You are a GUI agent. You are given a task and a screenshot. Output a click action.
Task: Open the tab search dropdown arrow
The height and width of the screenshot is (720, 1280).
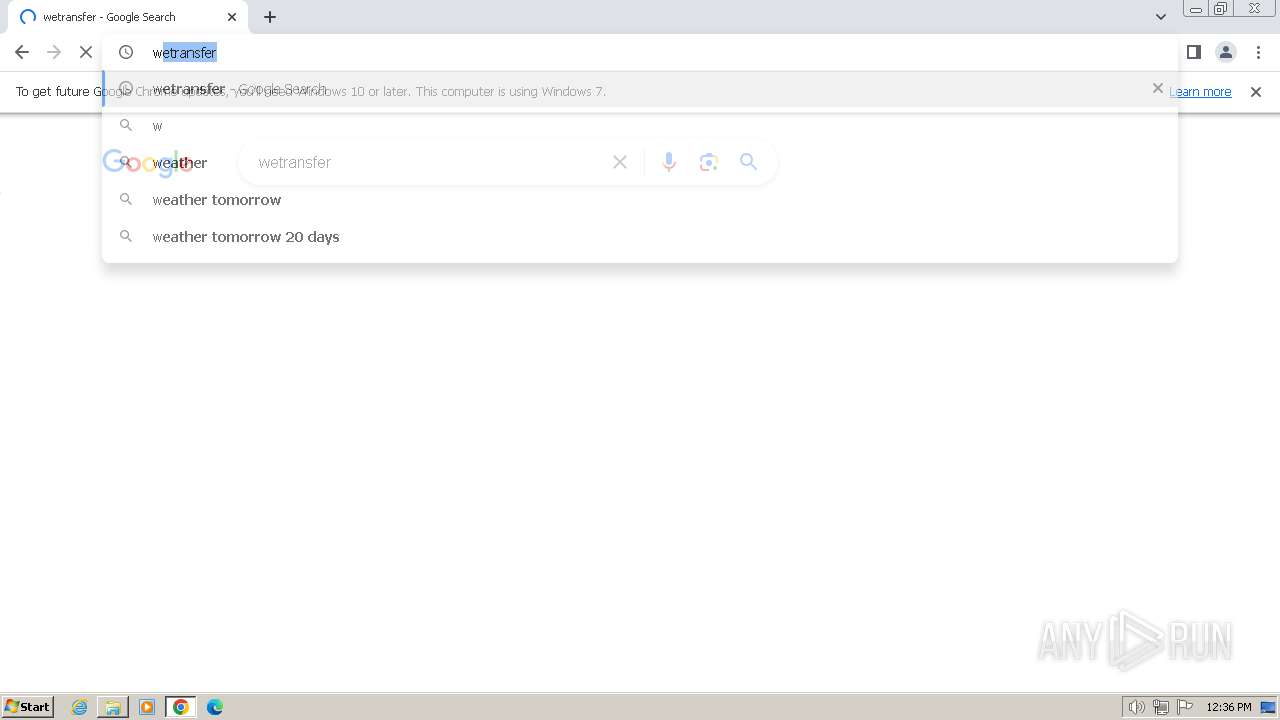tap(1161, 17)
